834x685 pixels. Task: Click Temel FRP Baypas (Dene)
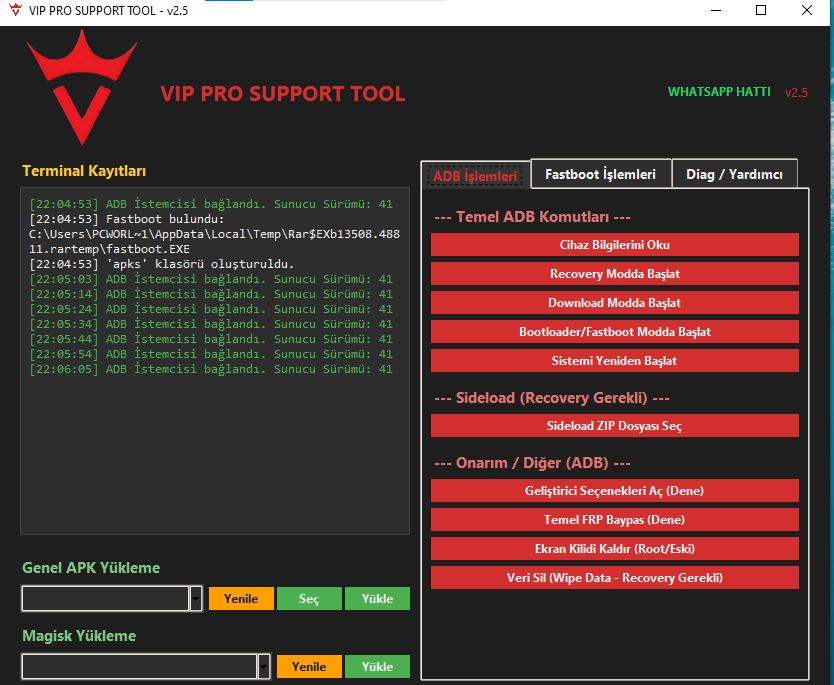point(614,519)
